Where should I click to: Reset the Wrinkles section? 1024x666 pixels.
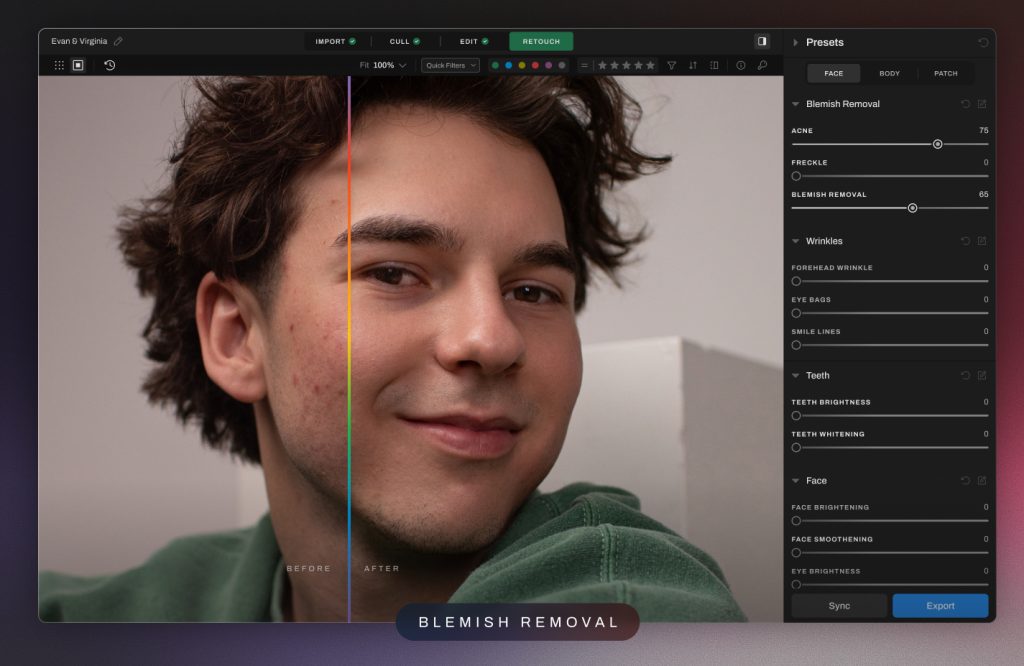965,241
